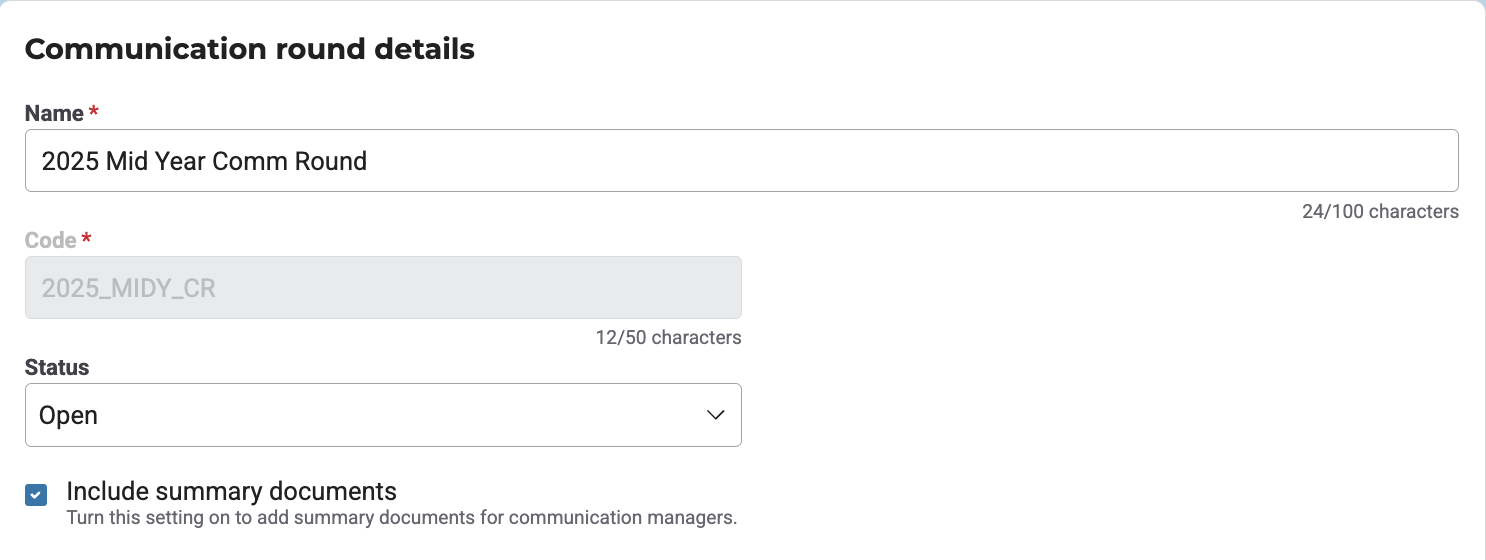Click the Status dropdown chevron arrow

point(715,415)
